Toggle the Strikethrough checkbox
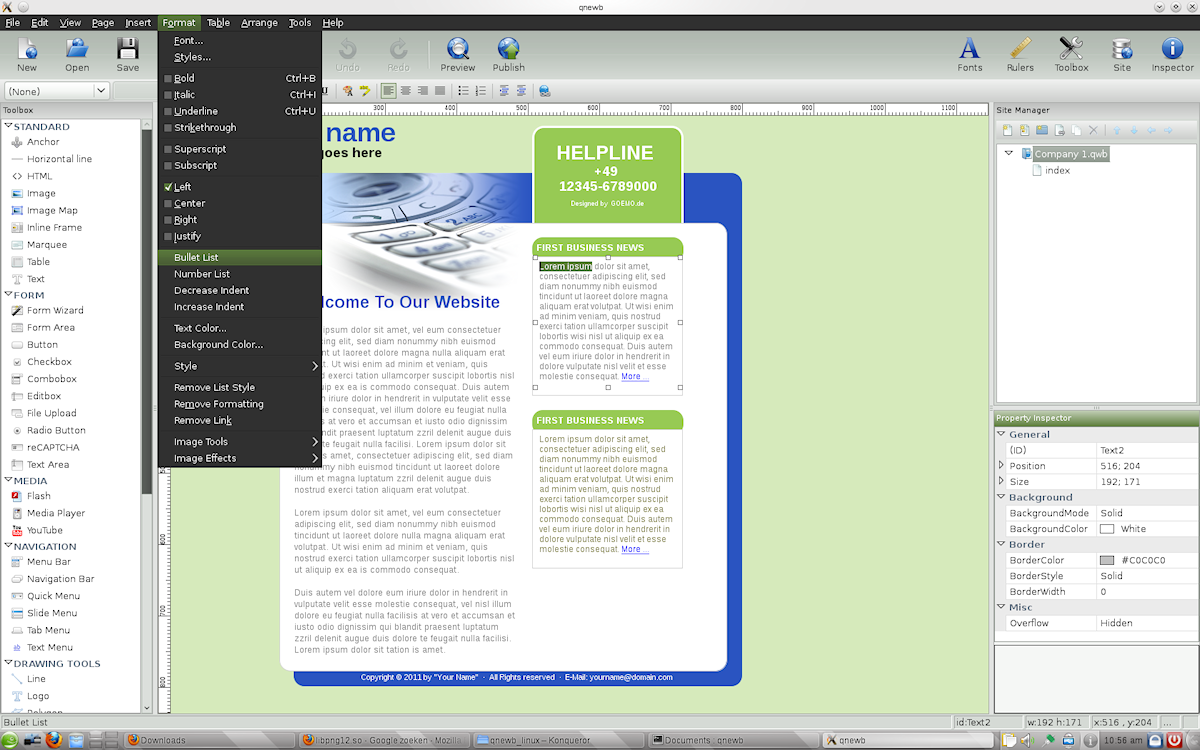The width and height of the screenshot is (1200, 750). [168, 128]
